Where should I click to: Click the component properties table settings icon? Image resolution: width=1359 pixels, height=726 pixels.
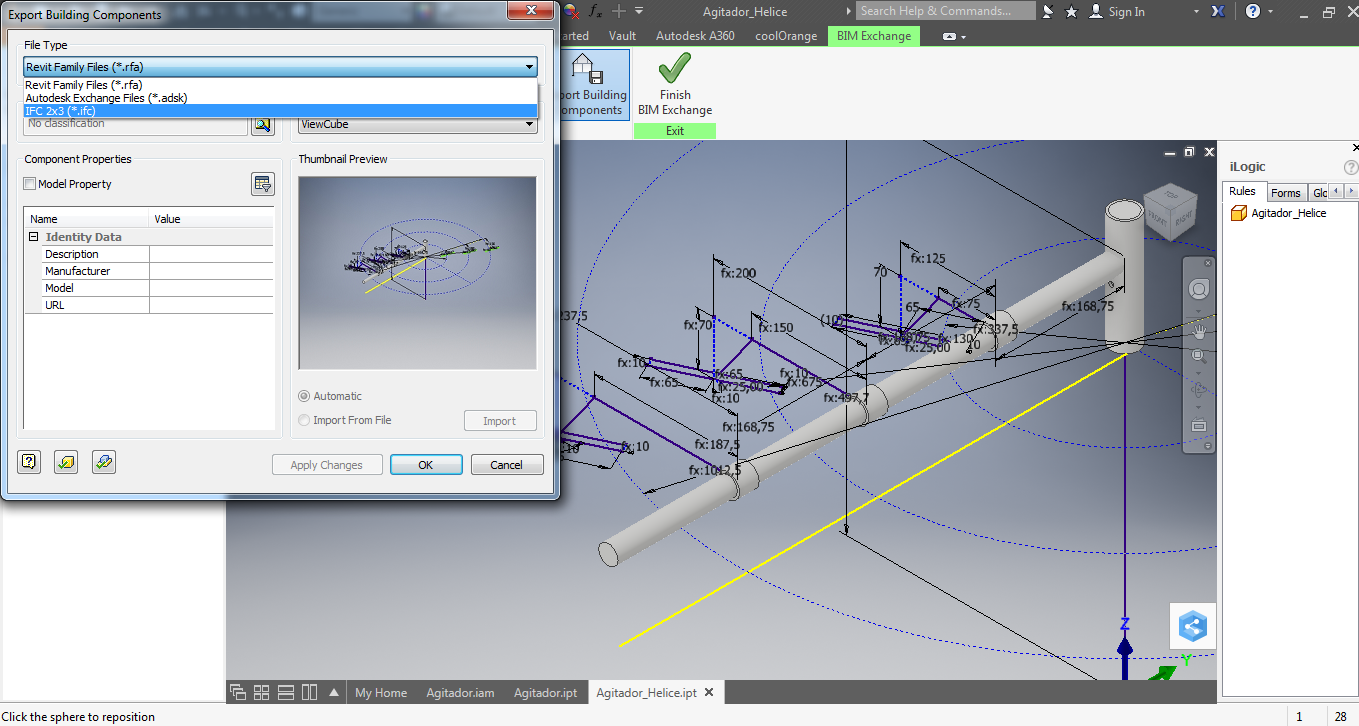click(x=262, y=184)
